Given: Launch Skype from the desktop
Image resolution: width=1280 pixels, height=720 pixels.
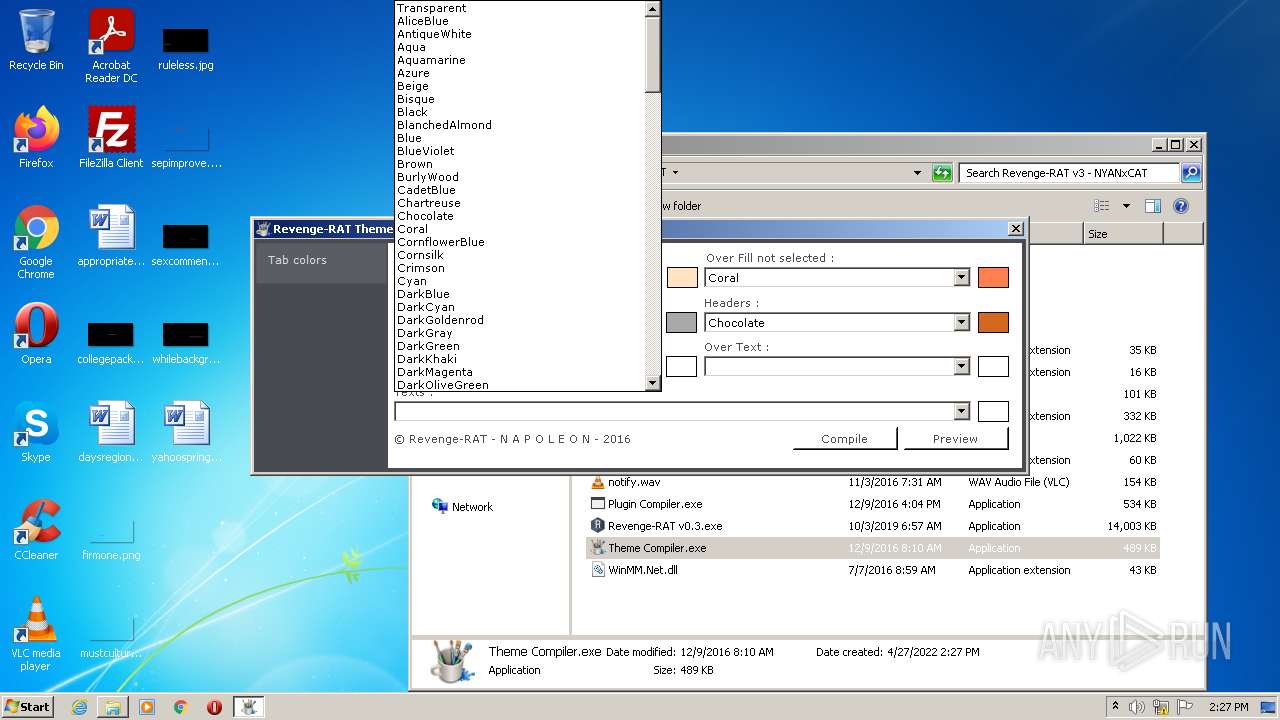Looking at the screenshot, I should click(36, 432).
